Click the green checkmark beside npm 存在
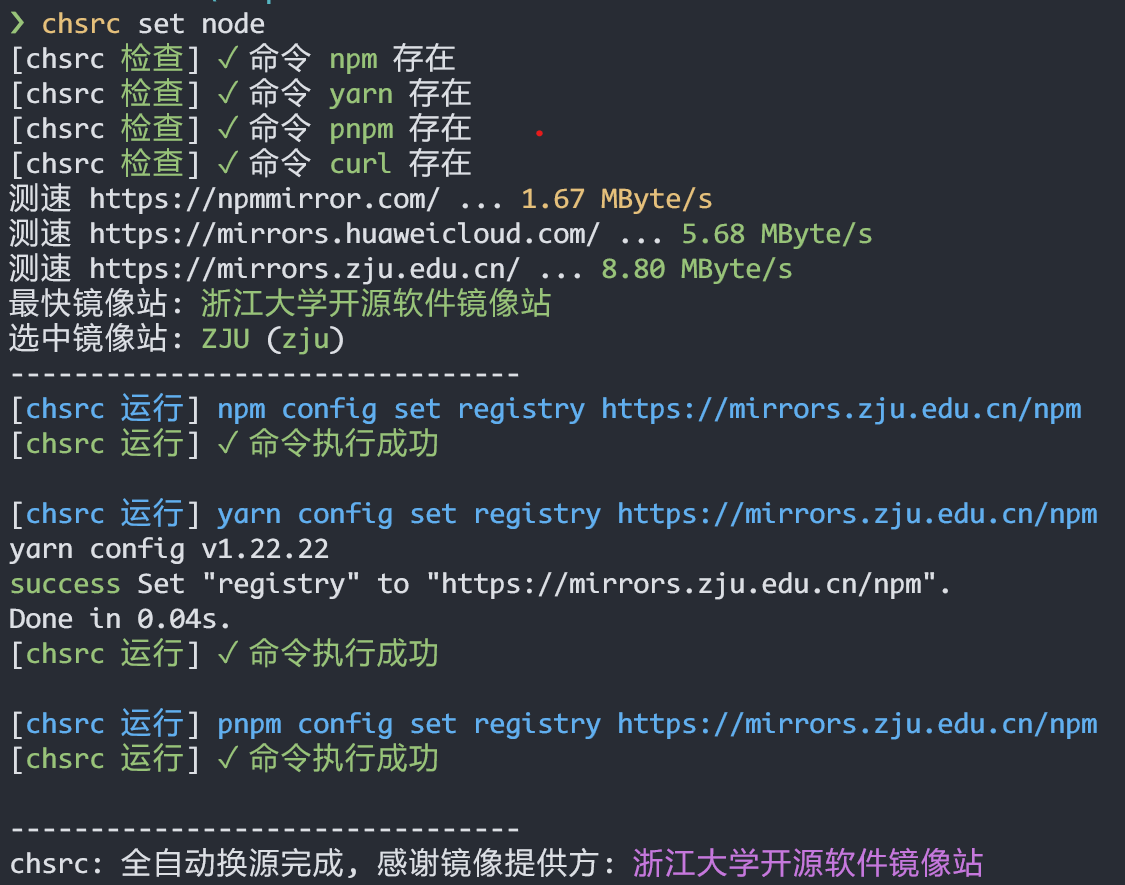The width and height of the screenshot is (1125, 885). [x=227, y=58]
